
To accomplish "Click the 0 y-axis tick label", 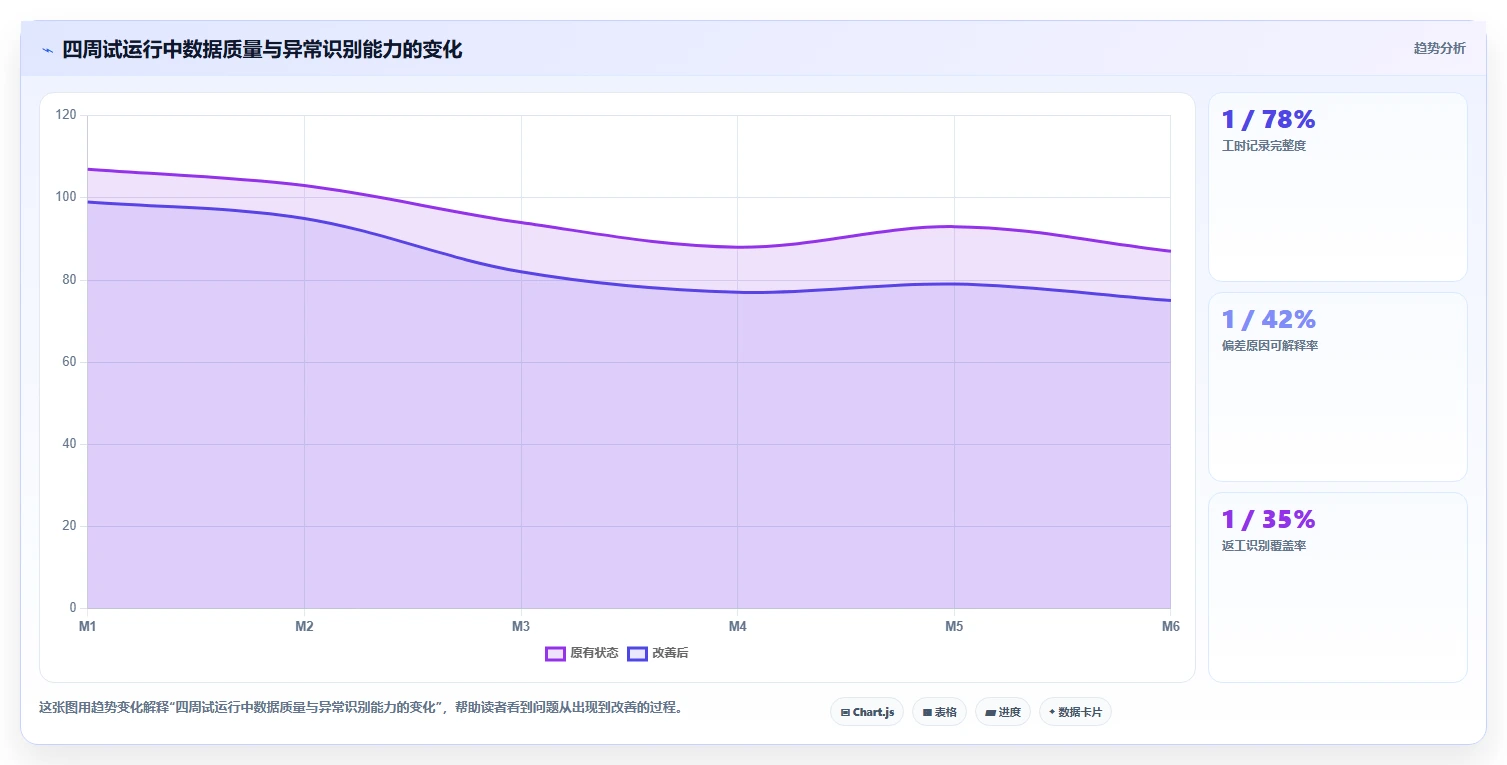I will (x=73, y=608).
